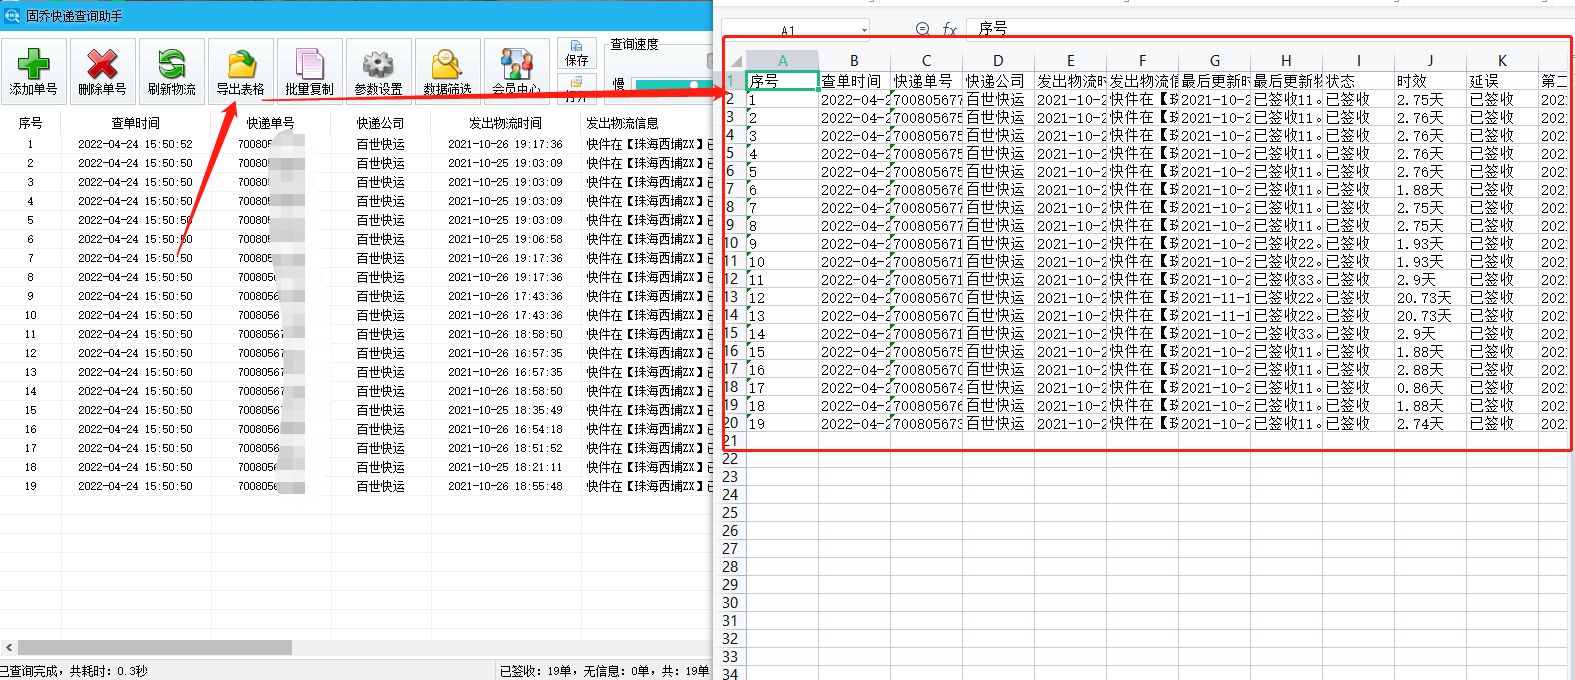Select spreadsheet column I header
This screenshot has height=680, width=1575.
tap(1358, 61)
